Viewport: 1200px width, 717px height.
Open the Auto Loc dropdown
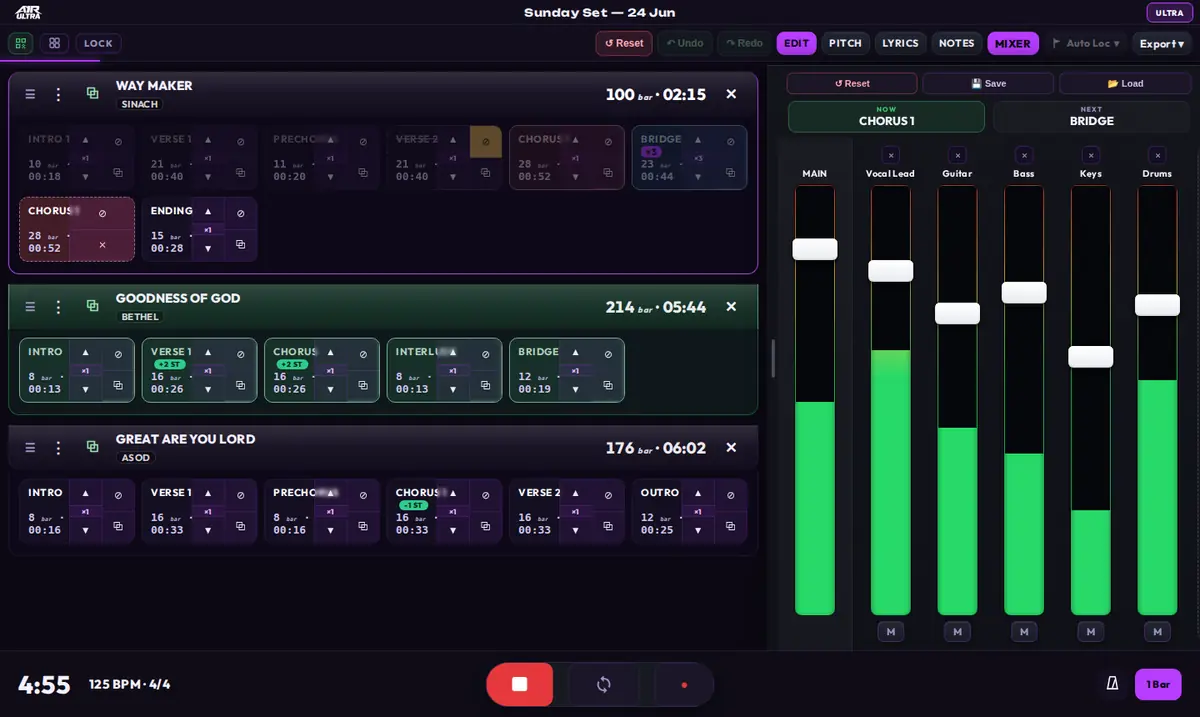tap(1086, 43)
